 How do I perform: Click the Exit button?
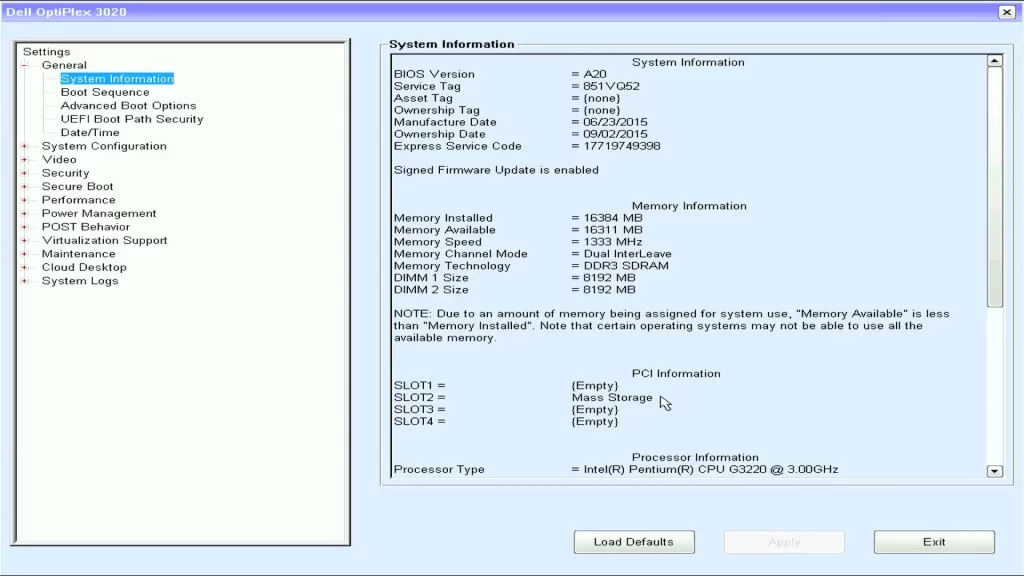coord(934,541)
